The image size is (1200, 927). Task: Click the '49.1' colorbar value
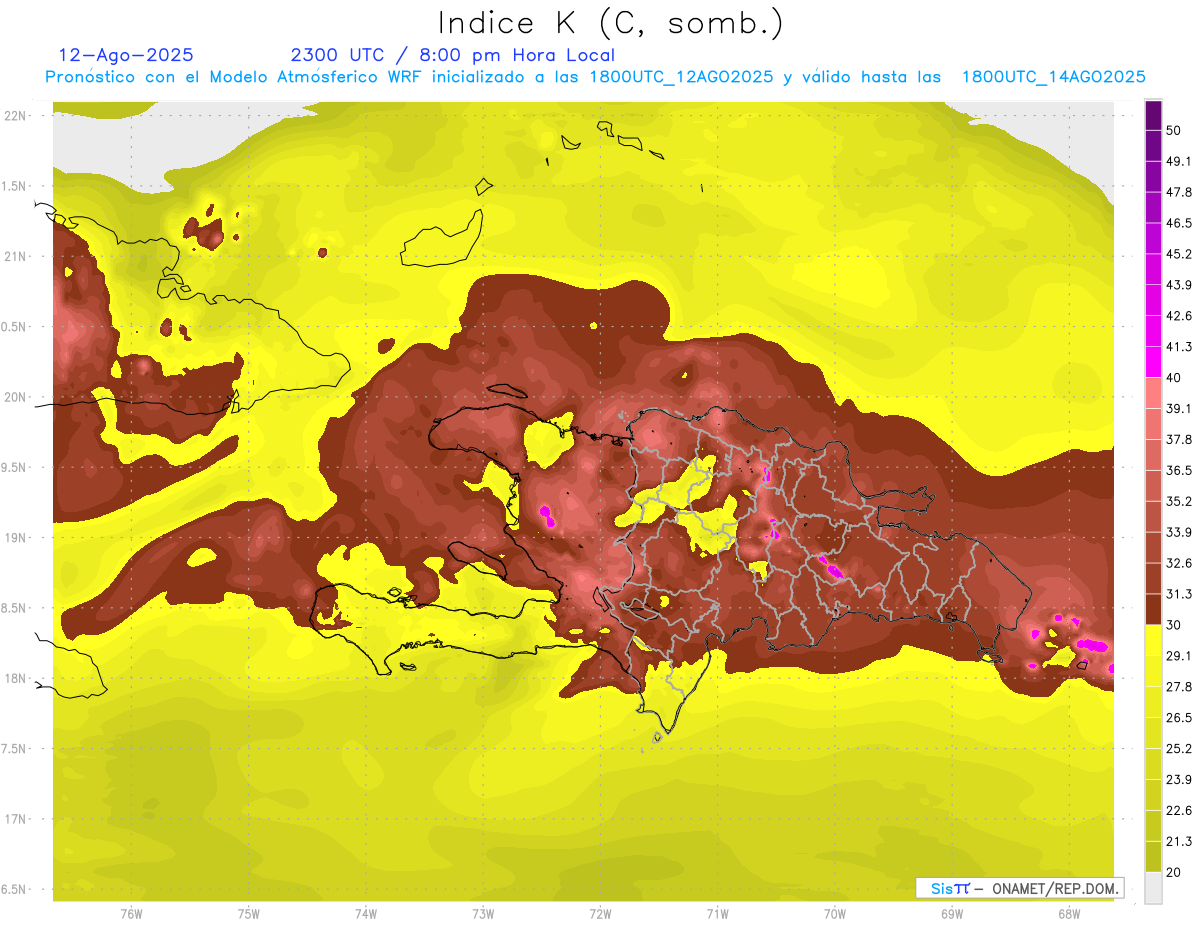(1179, 161)
